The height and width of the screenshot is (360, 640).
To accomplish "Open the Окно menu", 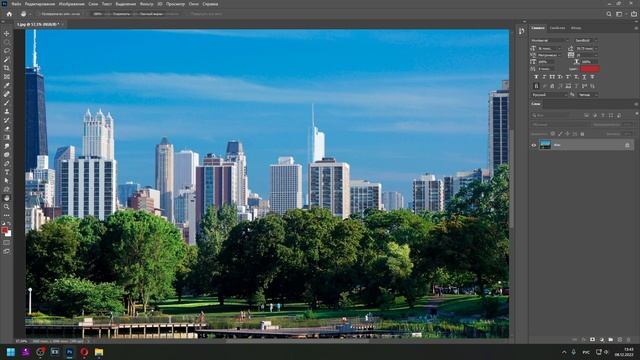I will (x=193, y=4).
